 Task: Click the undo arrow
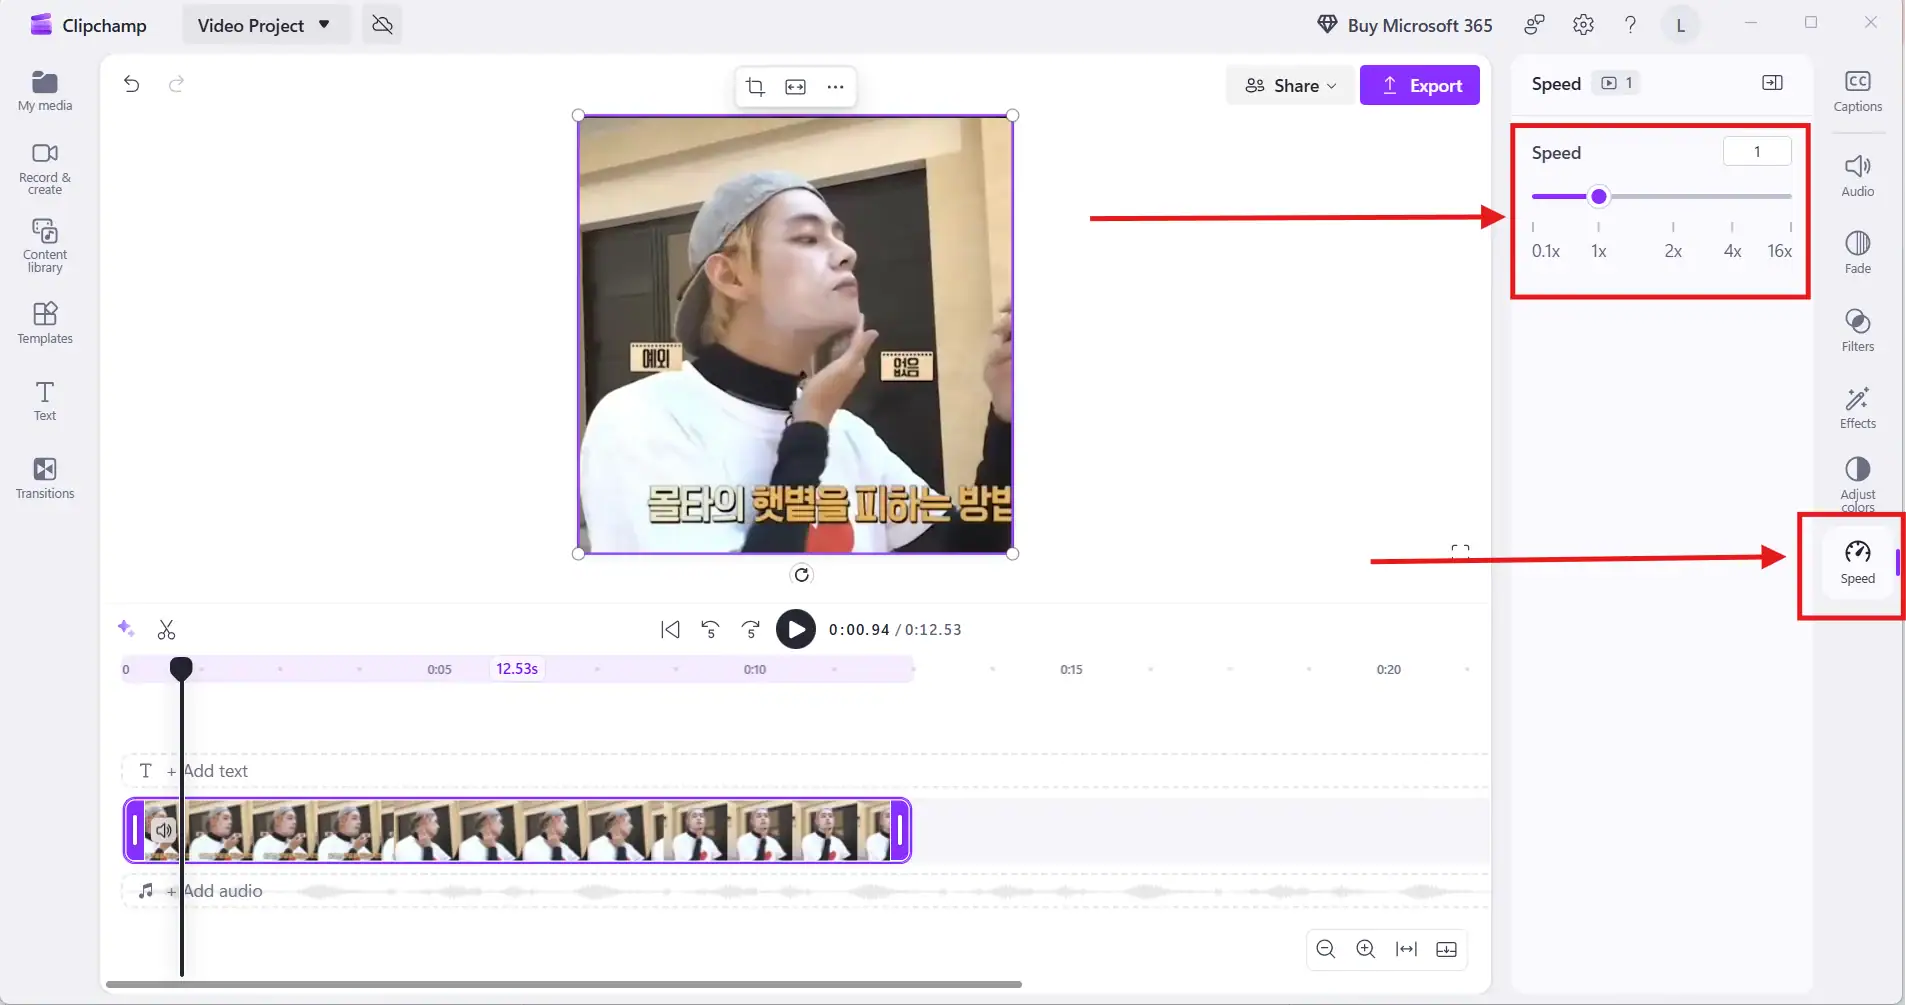click(x=131, y=84)
